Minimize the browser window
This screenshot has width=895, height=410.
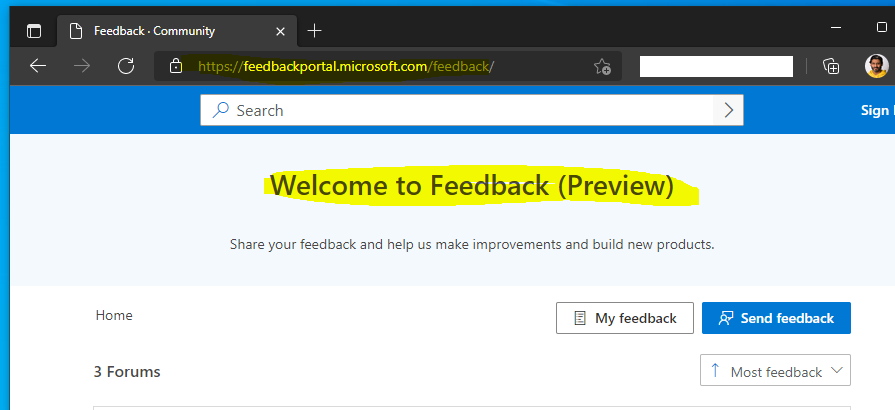click(836, 27)
